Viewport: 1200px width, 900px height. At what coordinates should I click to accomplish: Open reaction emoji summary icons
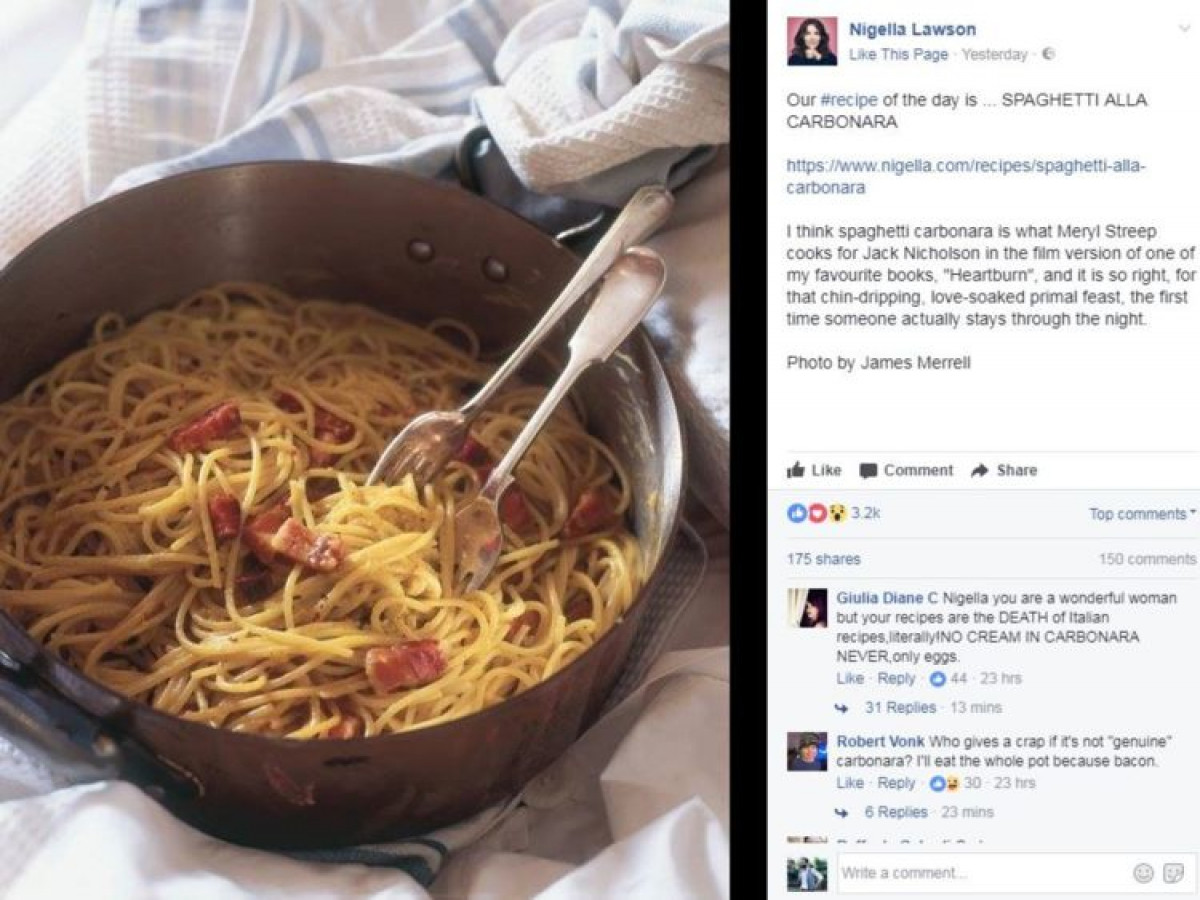817,513
